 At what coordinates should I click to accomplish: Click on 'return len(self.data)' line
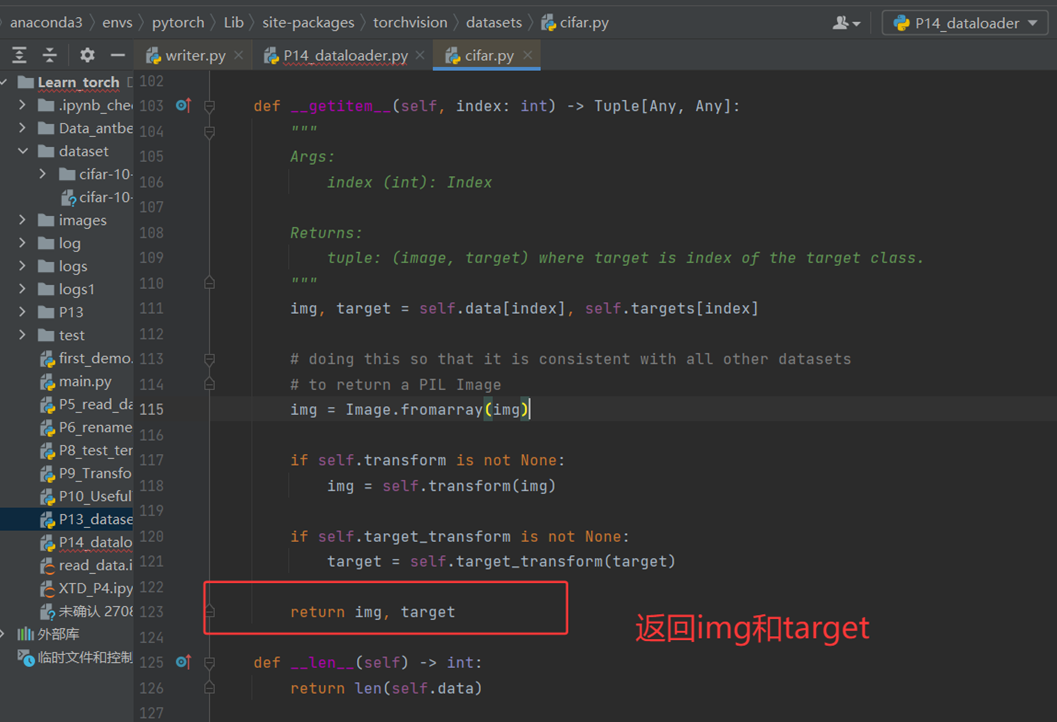(x=386, y=688)
